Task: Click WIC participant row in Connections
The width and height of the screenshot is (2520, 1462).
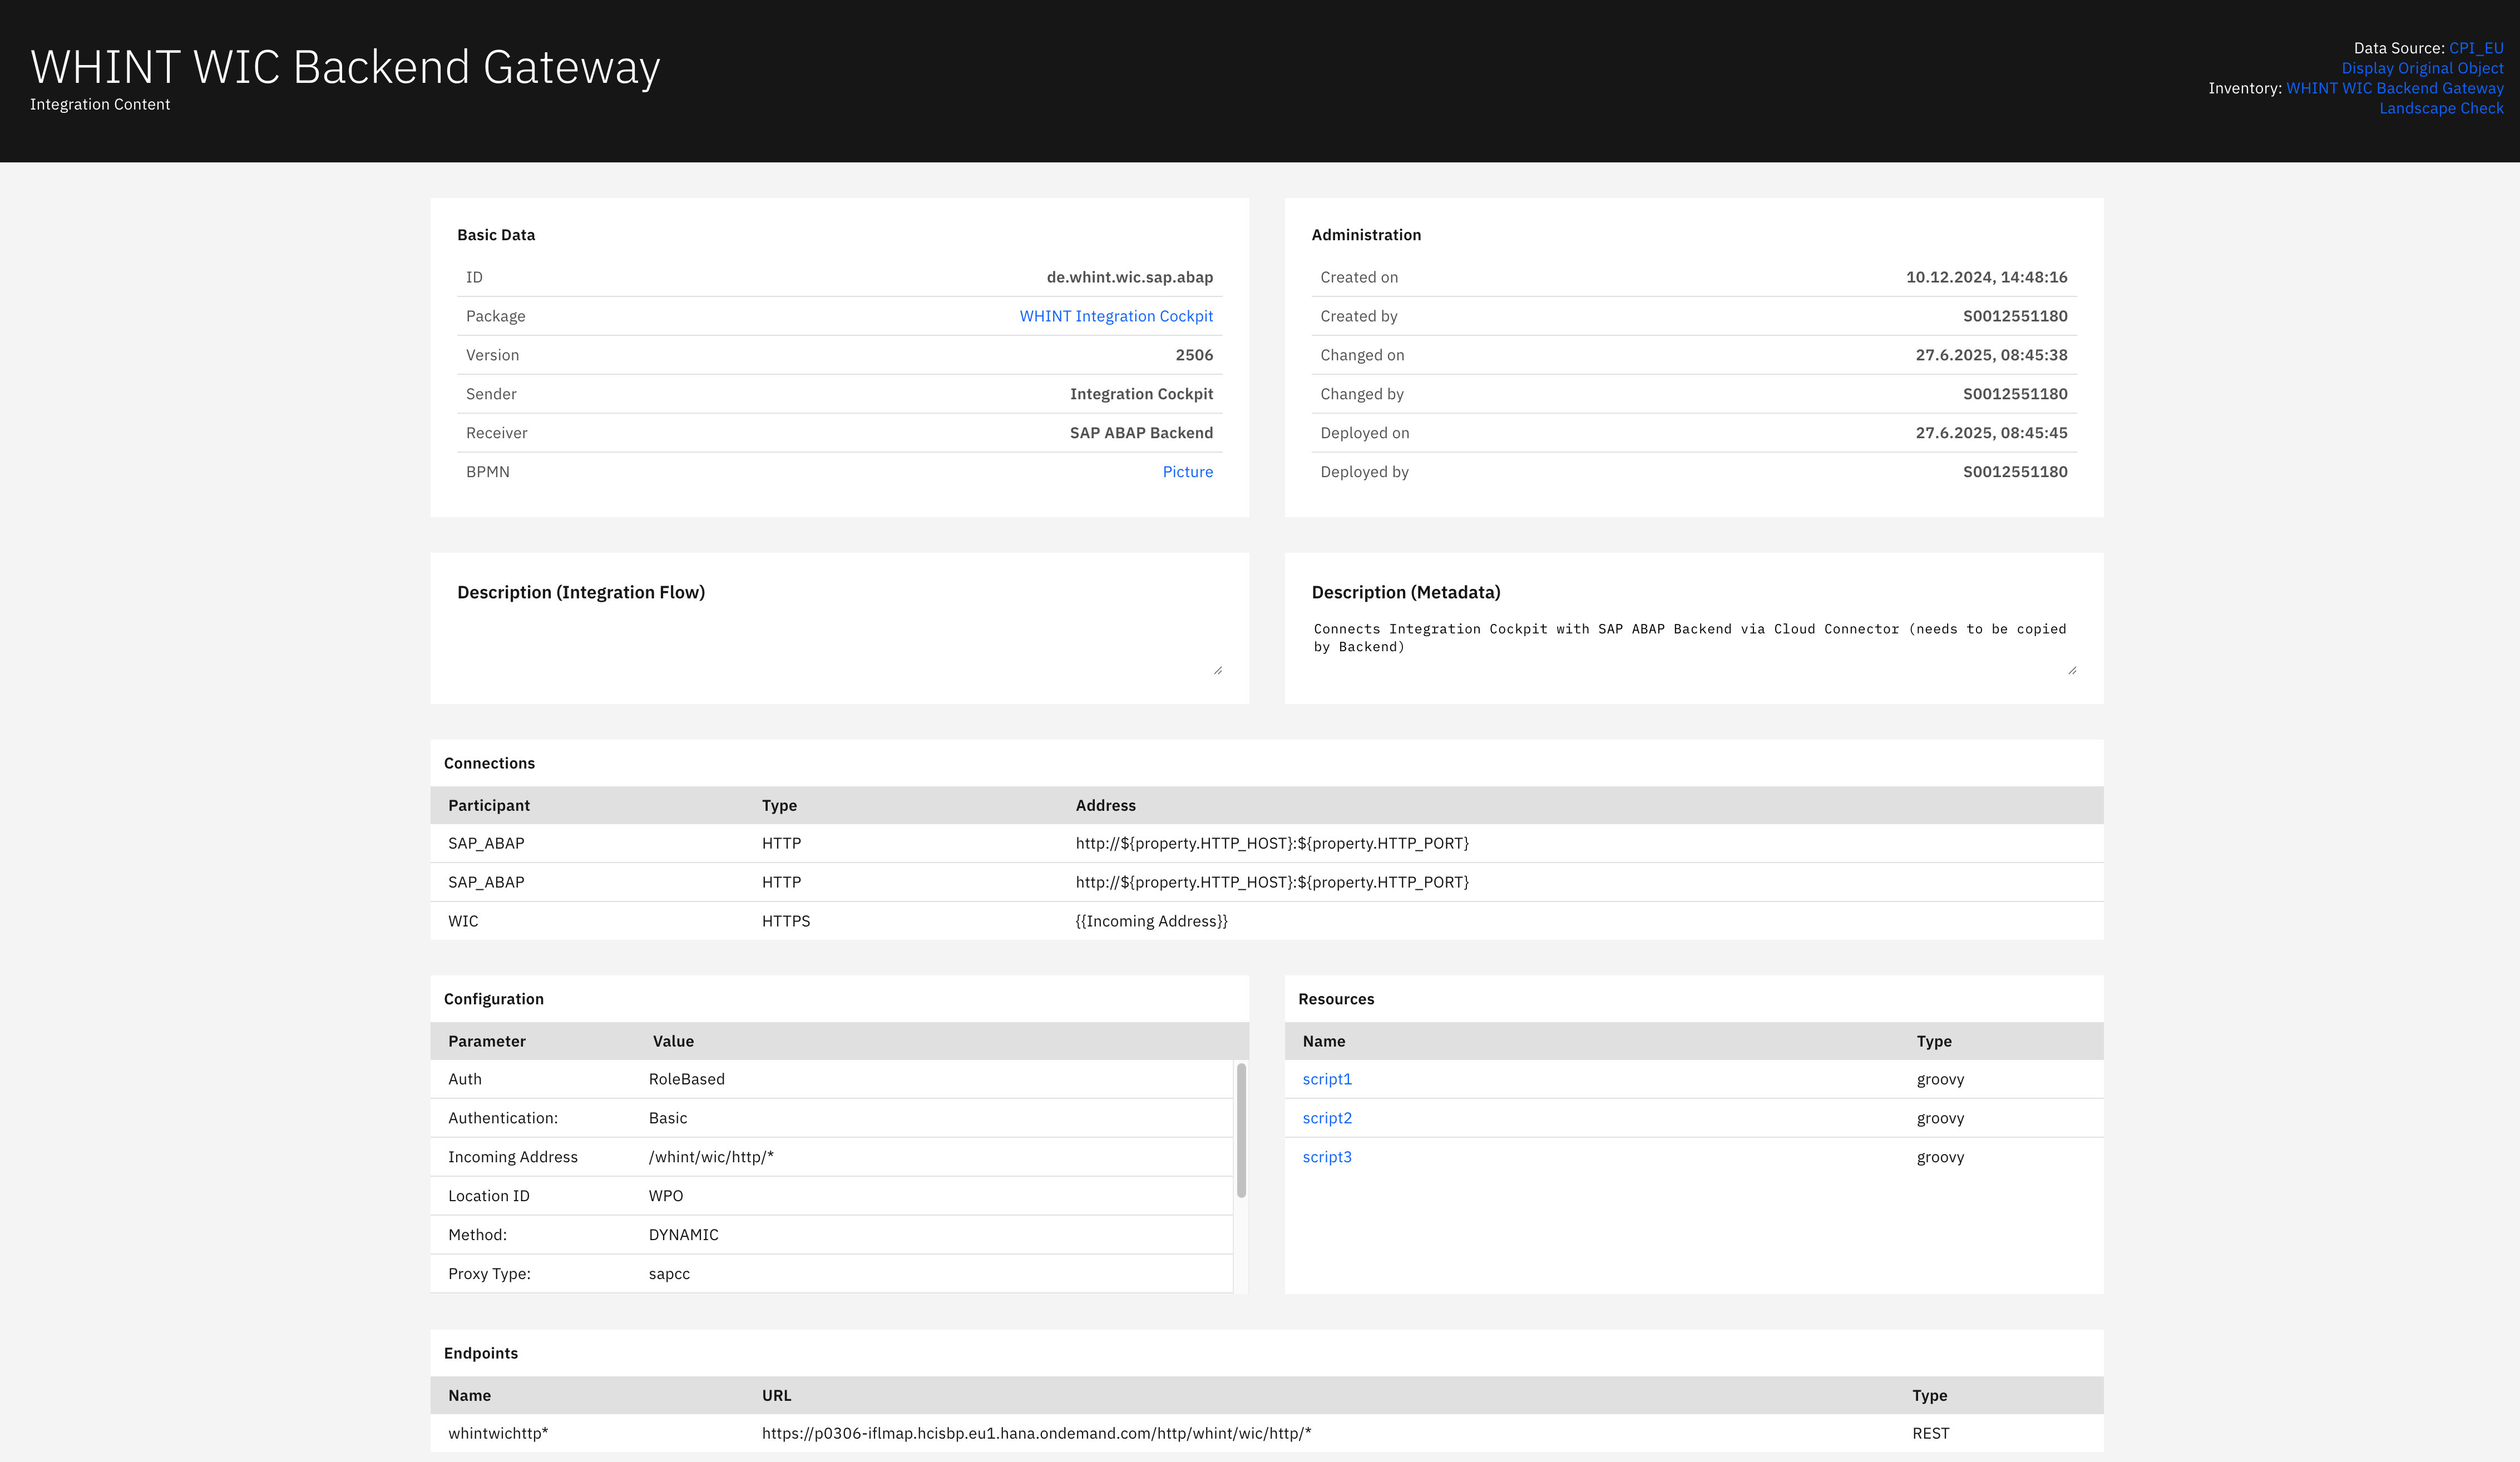Action: coord(1266,921)
